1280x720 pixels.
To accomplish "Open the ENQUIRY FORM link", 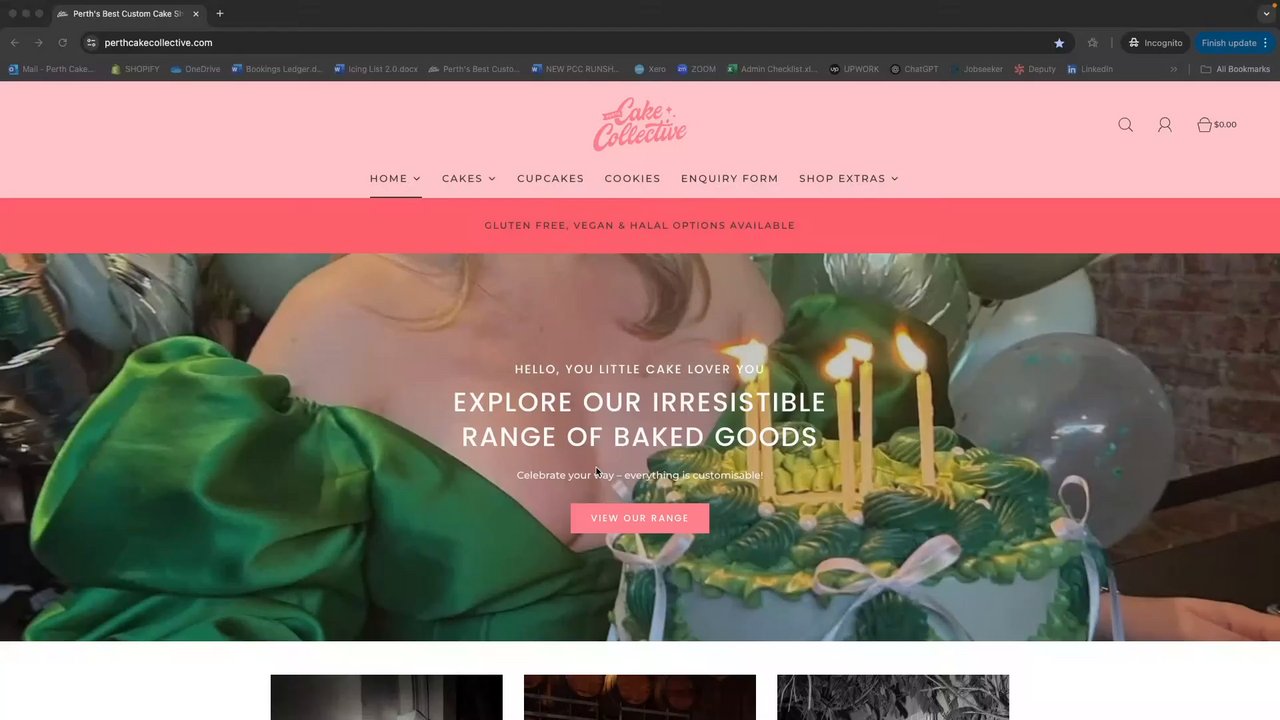I will (729, 178).
